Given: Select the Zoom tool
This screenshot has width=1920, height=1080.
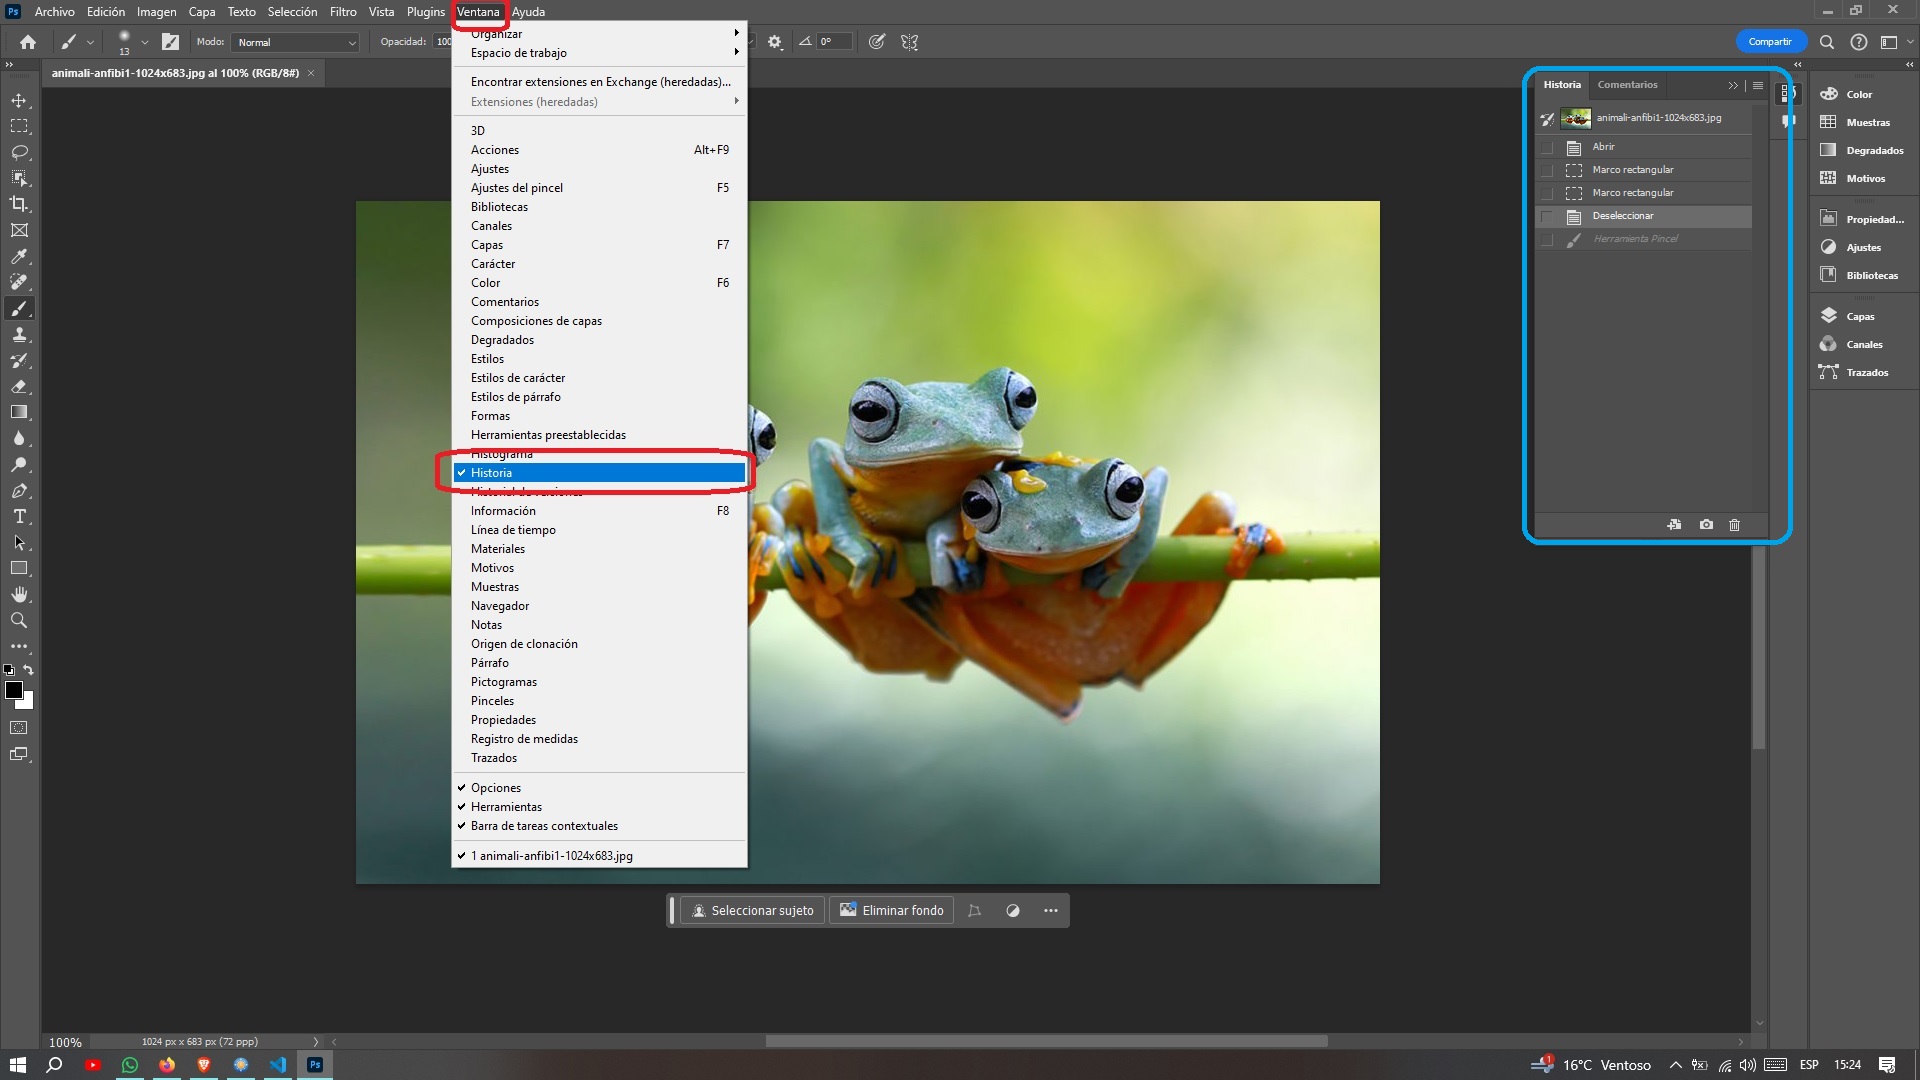Looking at the screenshot, I should (x=19, y=620).
